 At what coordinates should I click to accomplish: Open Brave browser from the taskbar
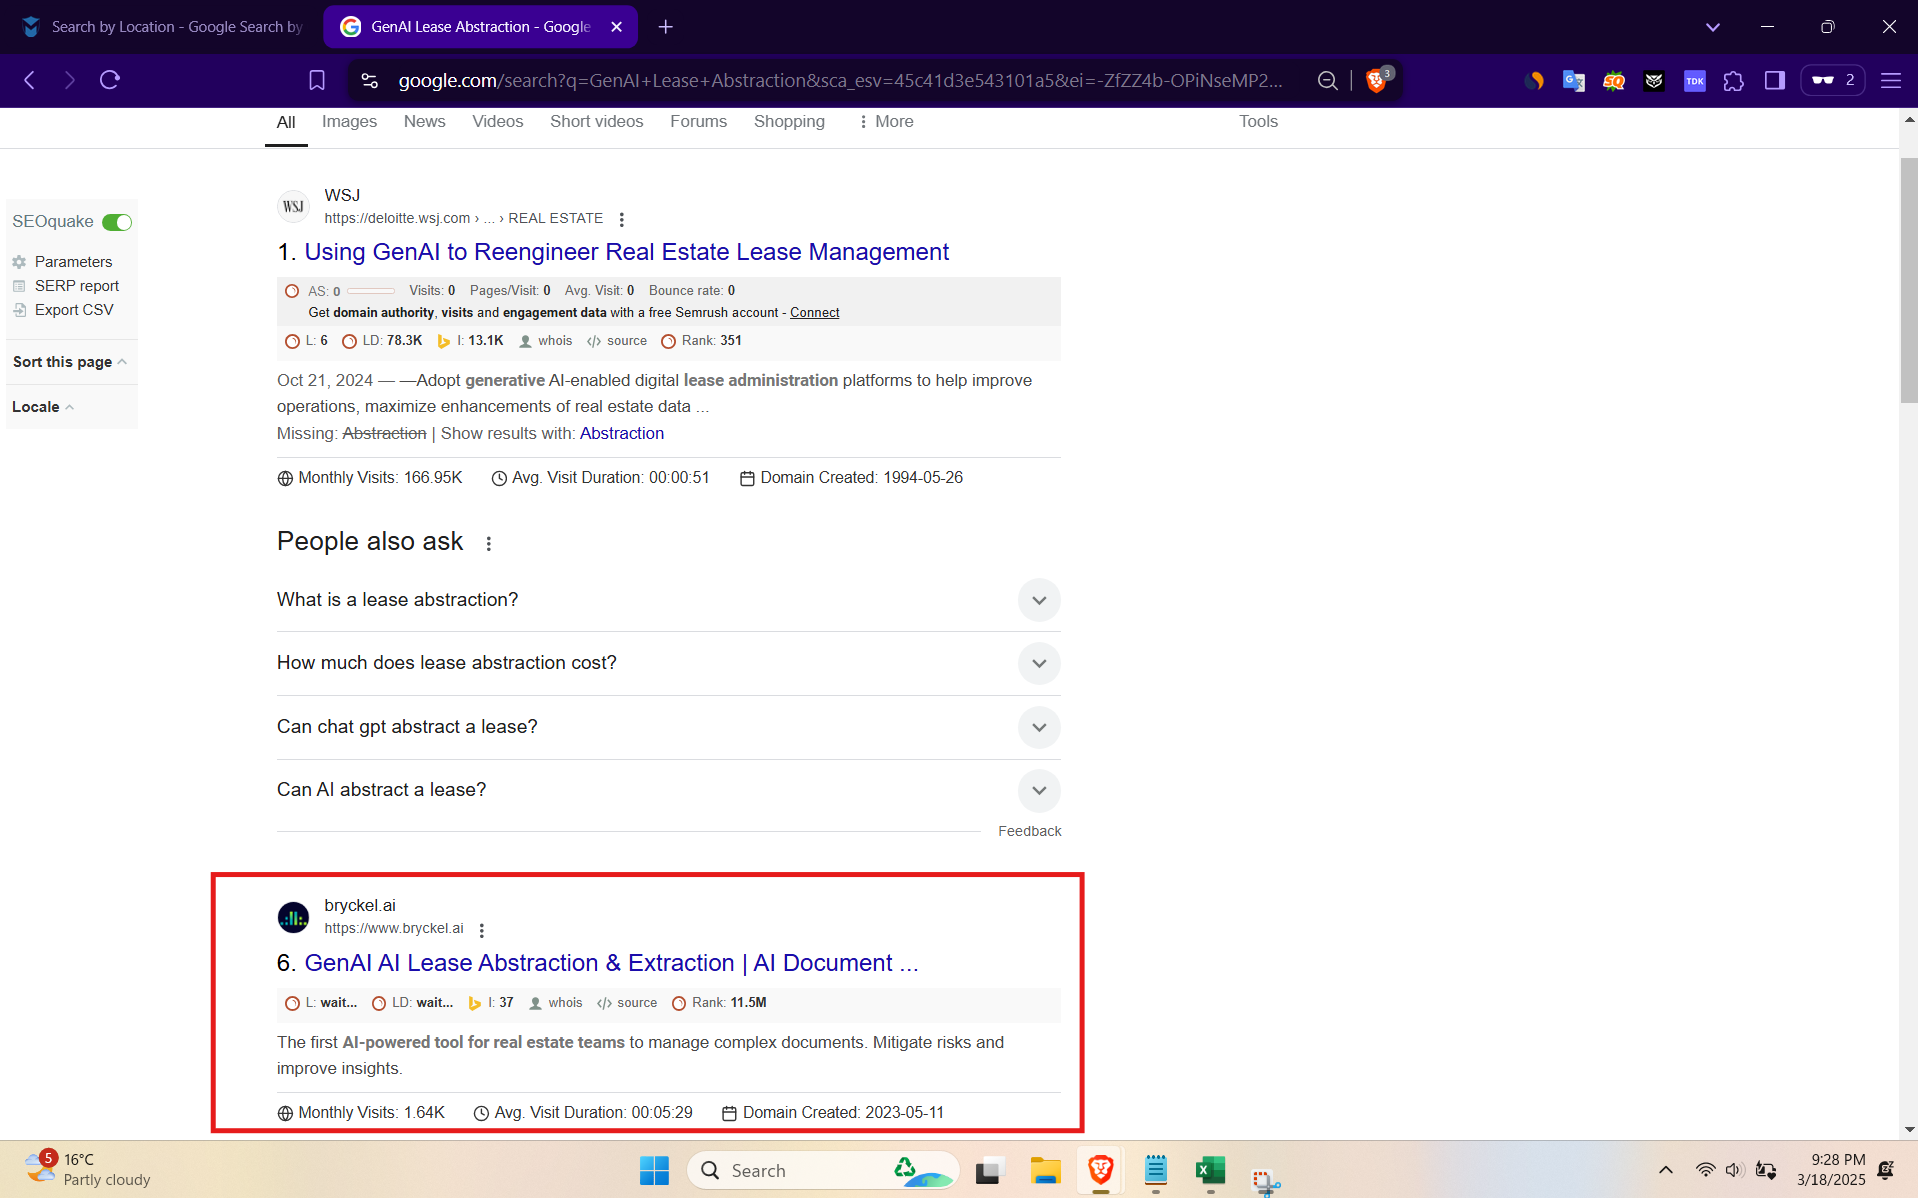tap(1100, 1170)
